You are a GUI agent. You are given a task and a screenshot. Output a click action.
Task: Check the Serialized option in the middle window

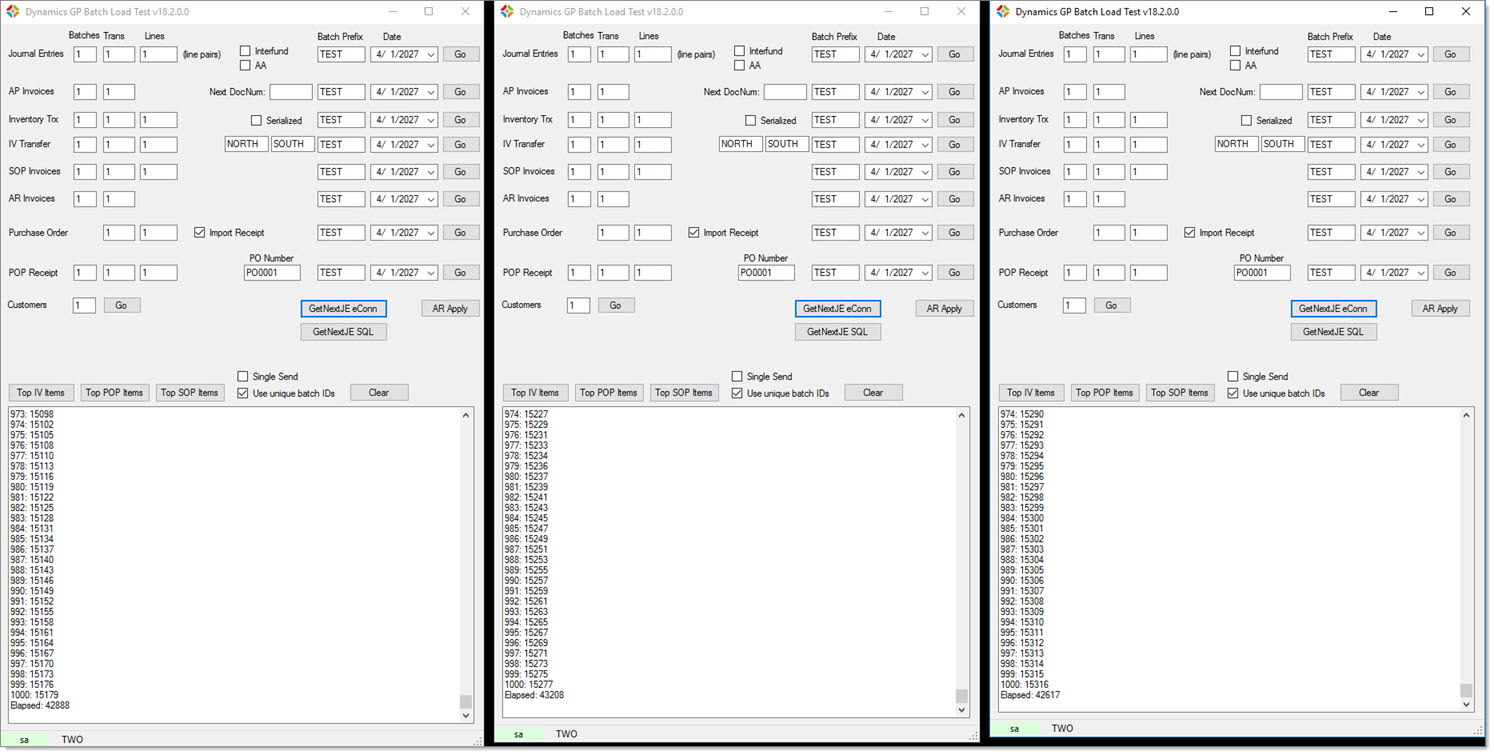click(751, 121)
